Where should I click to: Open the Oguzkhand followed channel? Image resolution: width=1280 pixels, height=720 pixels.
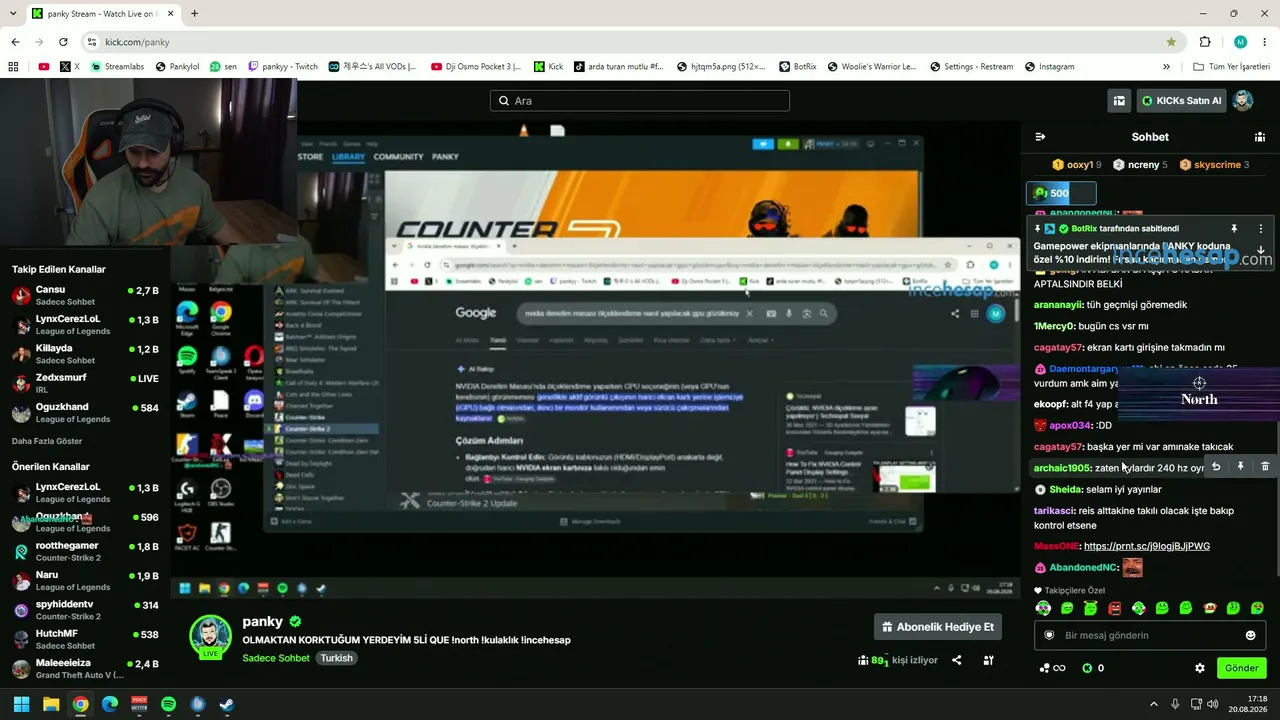[84, 412]
